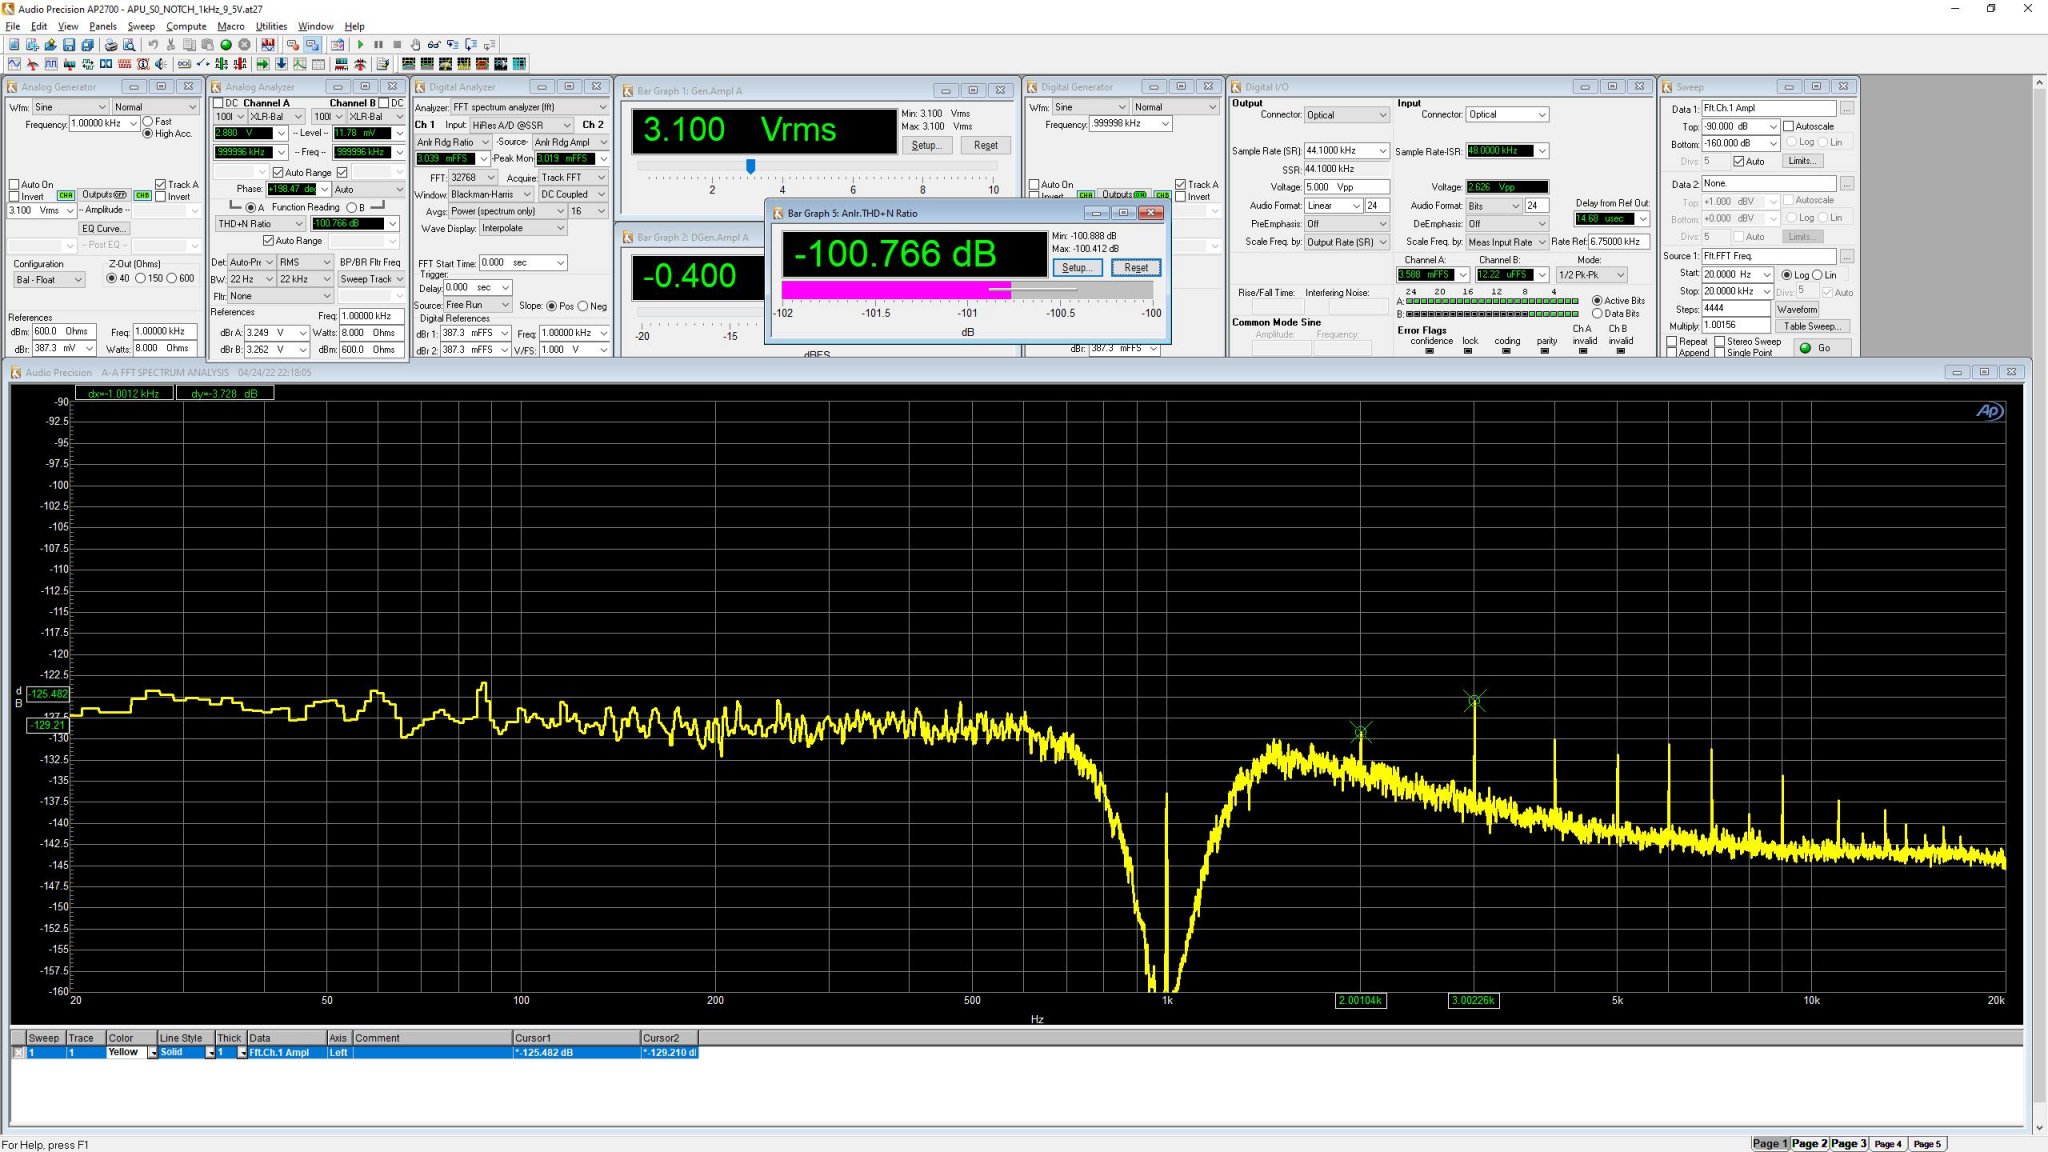Click Reset button in Bar Graph 5 window
Screen dimensions: 2048x1152
click(1136, 268)
